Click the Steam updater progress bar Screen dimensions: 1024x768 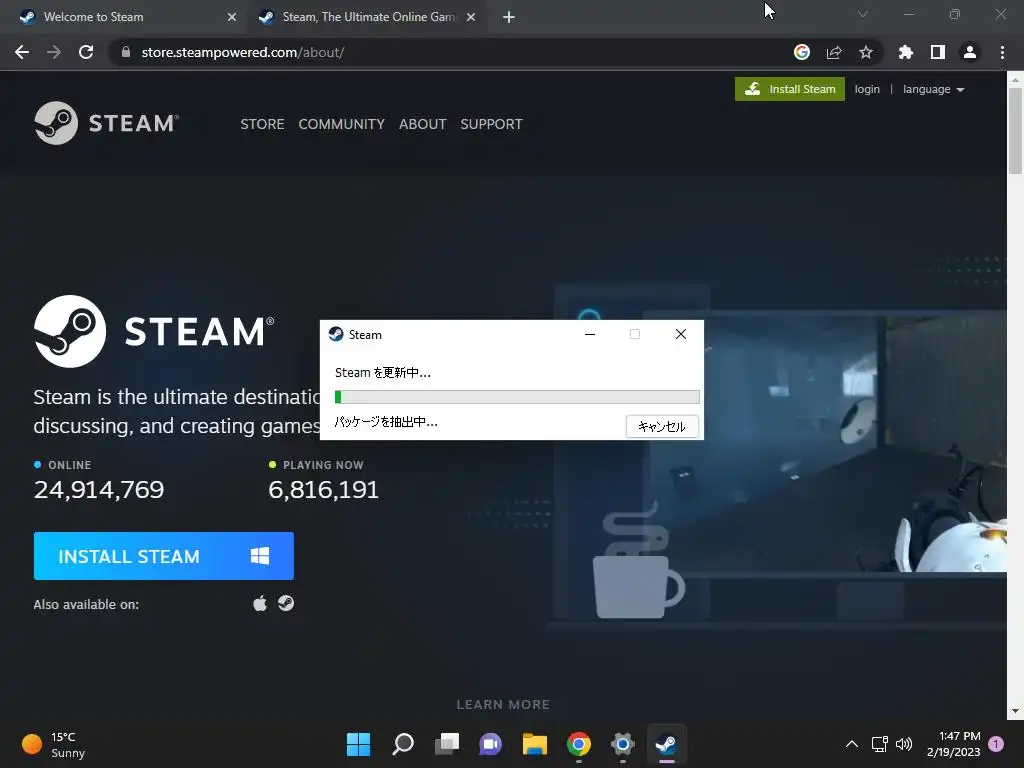(x=517, y=396)
